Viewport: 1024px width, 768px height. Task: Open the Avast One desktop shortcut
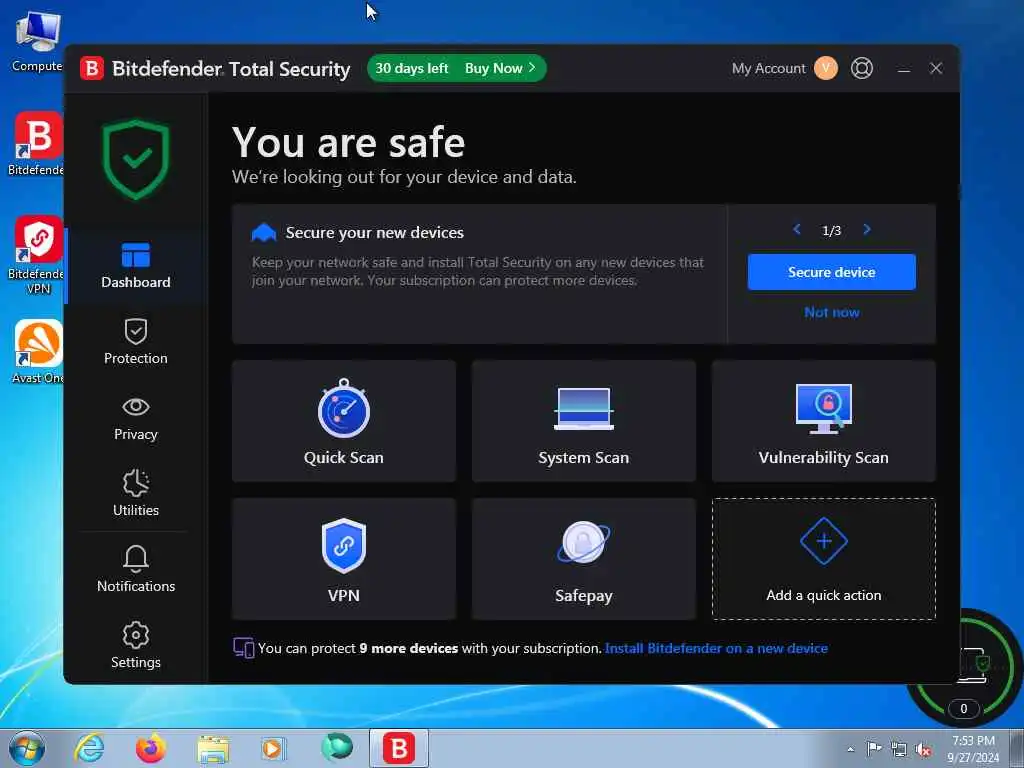click(38, 351)
